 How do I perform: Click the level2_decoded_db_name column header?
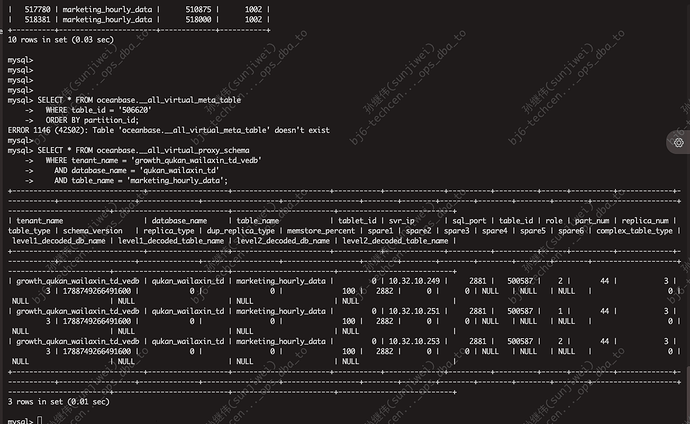(283, 241)
